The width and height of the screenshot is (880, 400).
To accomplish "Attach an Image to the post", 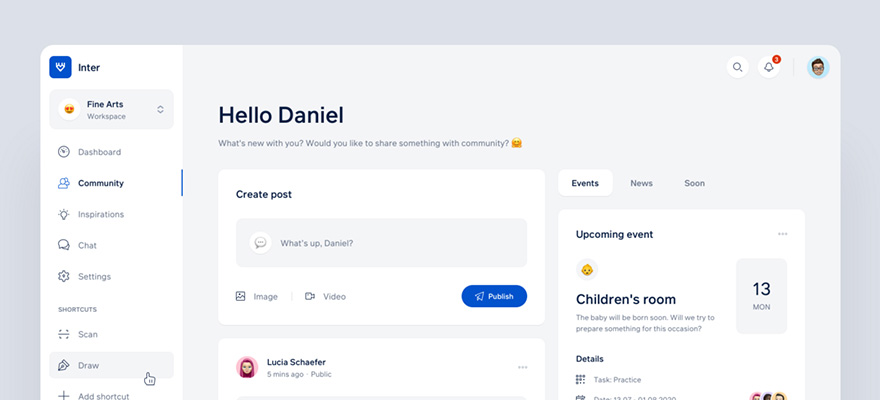I will (x=257, y=296).
